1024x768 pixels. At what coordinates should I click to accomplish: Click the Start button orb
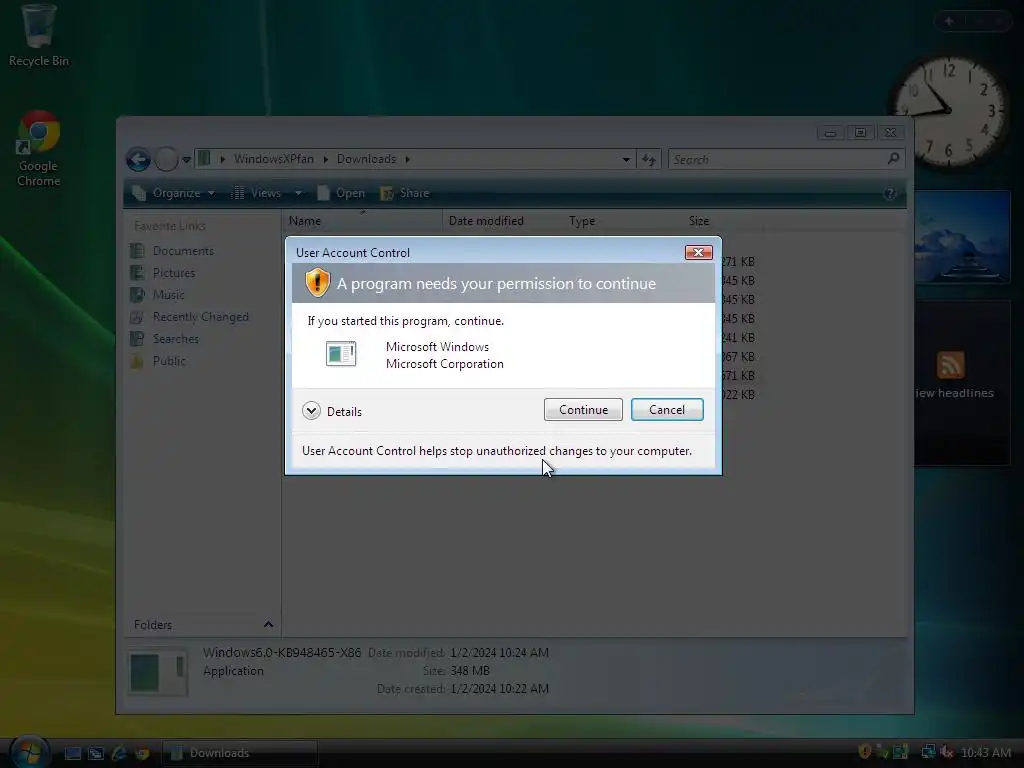click(x=29, y=751)
